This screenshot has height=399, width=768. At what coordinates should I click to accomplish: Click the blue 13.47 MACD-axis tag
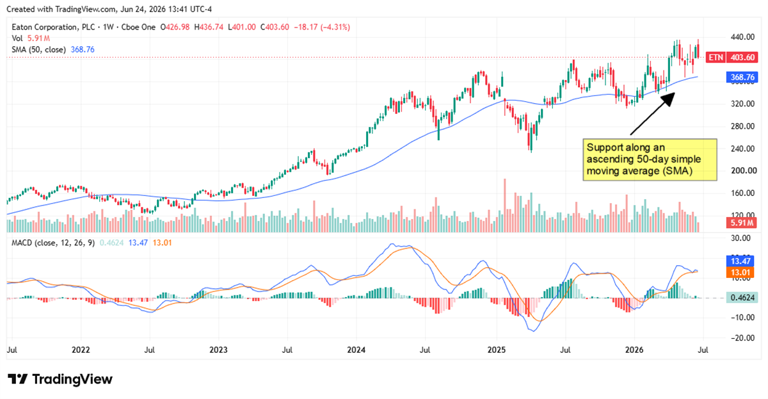click(x=741, y=261)
